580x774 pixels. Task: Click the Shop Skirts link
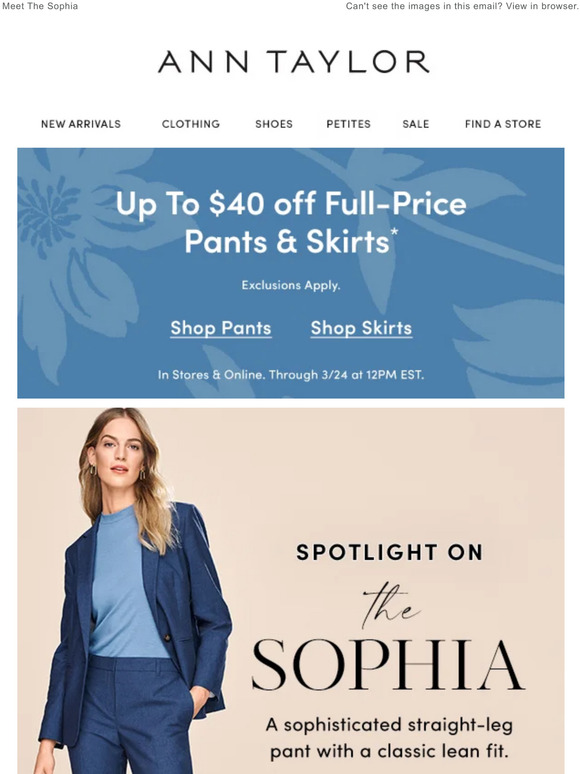pyautogui.click(x=361, y=328)
